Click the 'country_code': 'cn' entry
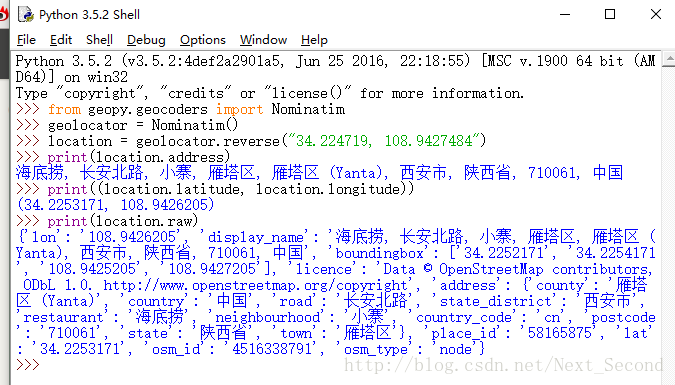The width and height of the screenshot is (675, 385). coord(490,317)
